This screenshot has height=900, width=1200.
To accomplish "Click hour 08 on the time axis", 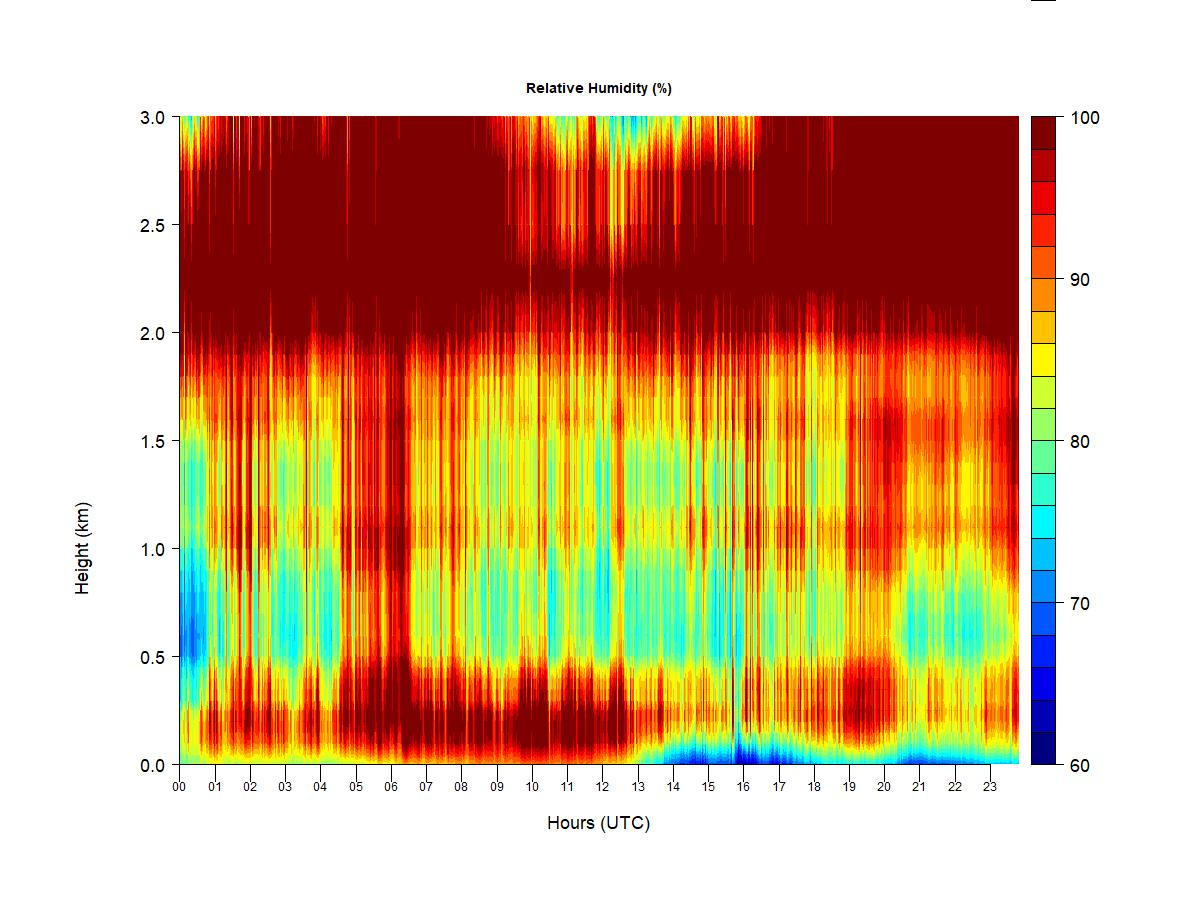I will pyautogui.click(x=461, y=787).
